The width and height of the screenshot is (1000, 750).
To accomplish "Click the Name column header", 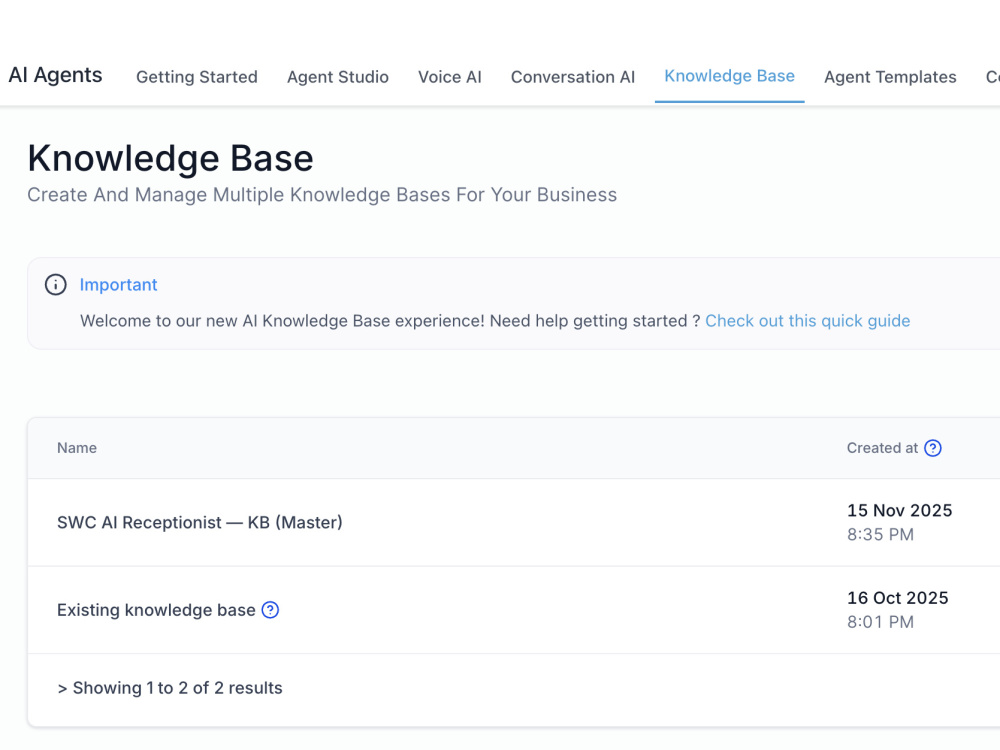I will pyautogui.click(x=77, y=448).
